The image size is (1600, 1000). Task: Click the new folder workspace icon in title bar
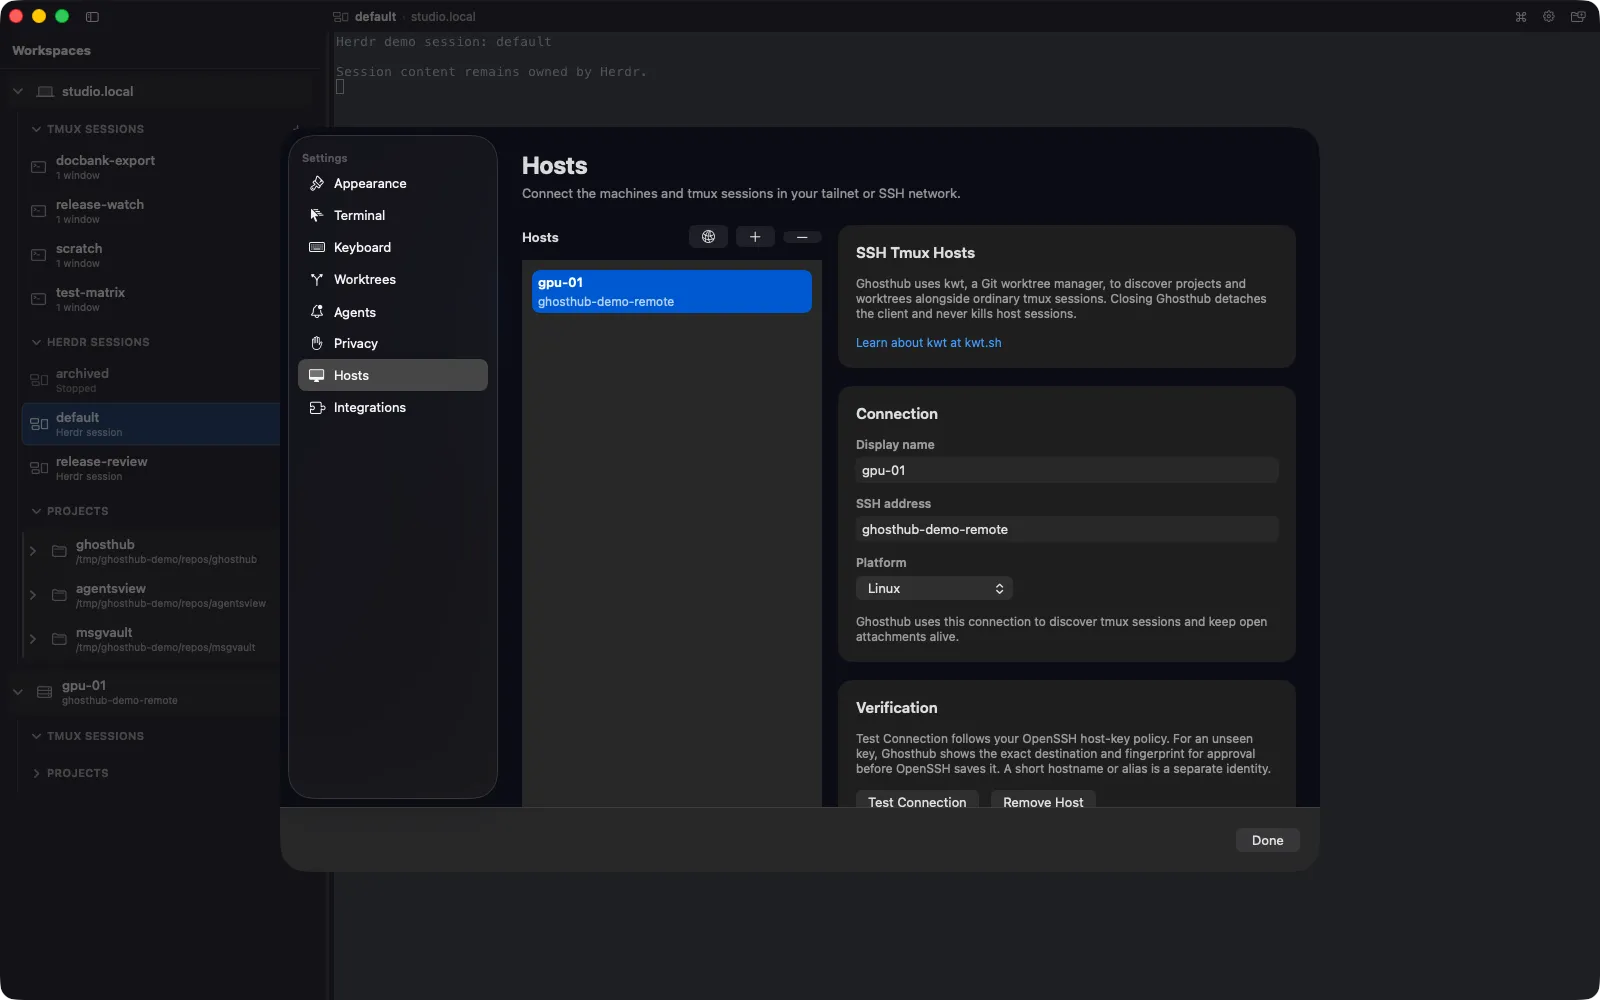click(x=1578, y=17)
